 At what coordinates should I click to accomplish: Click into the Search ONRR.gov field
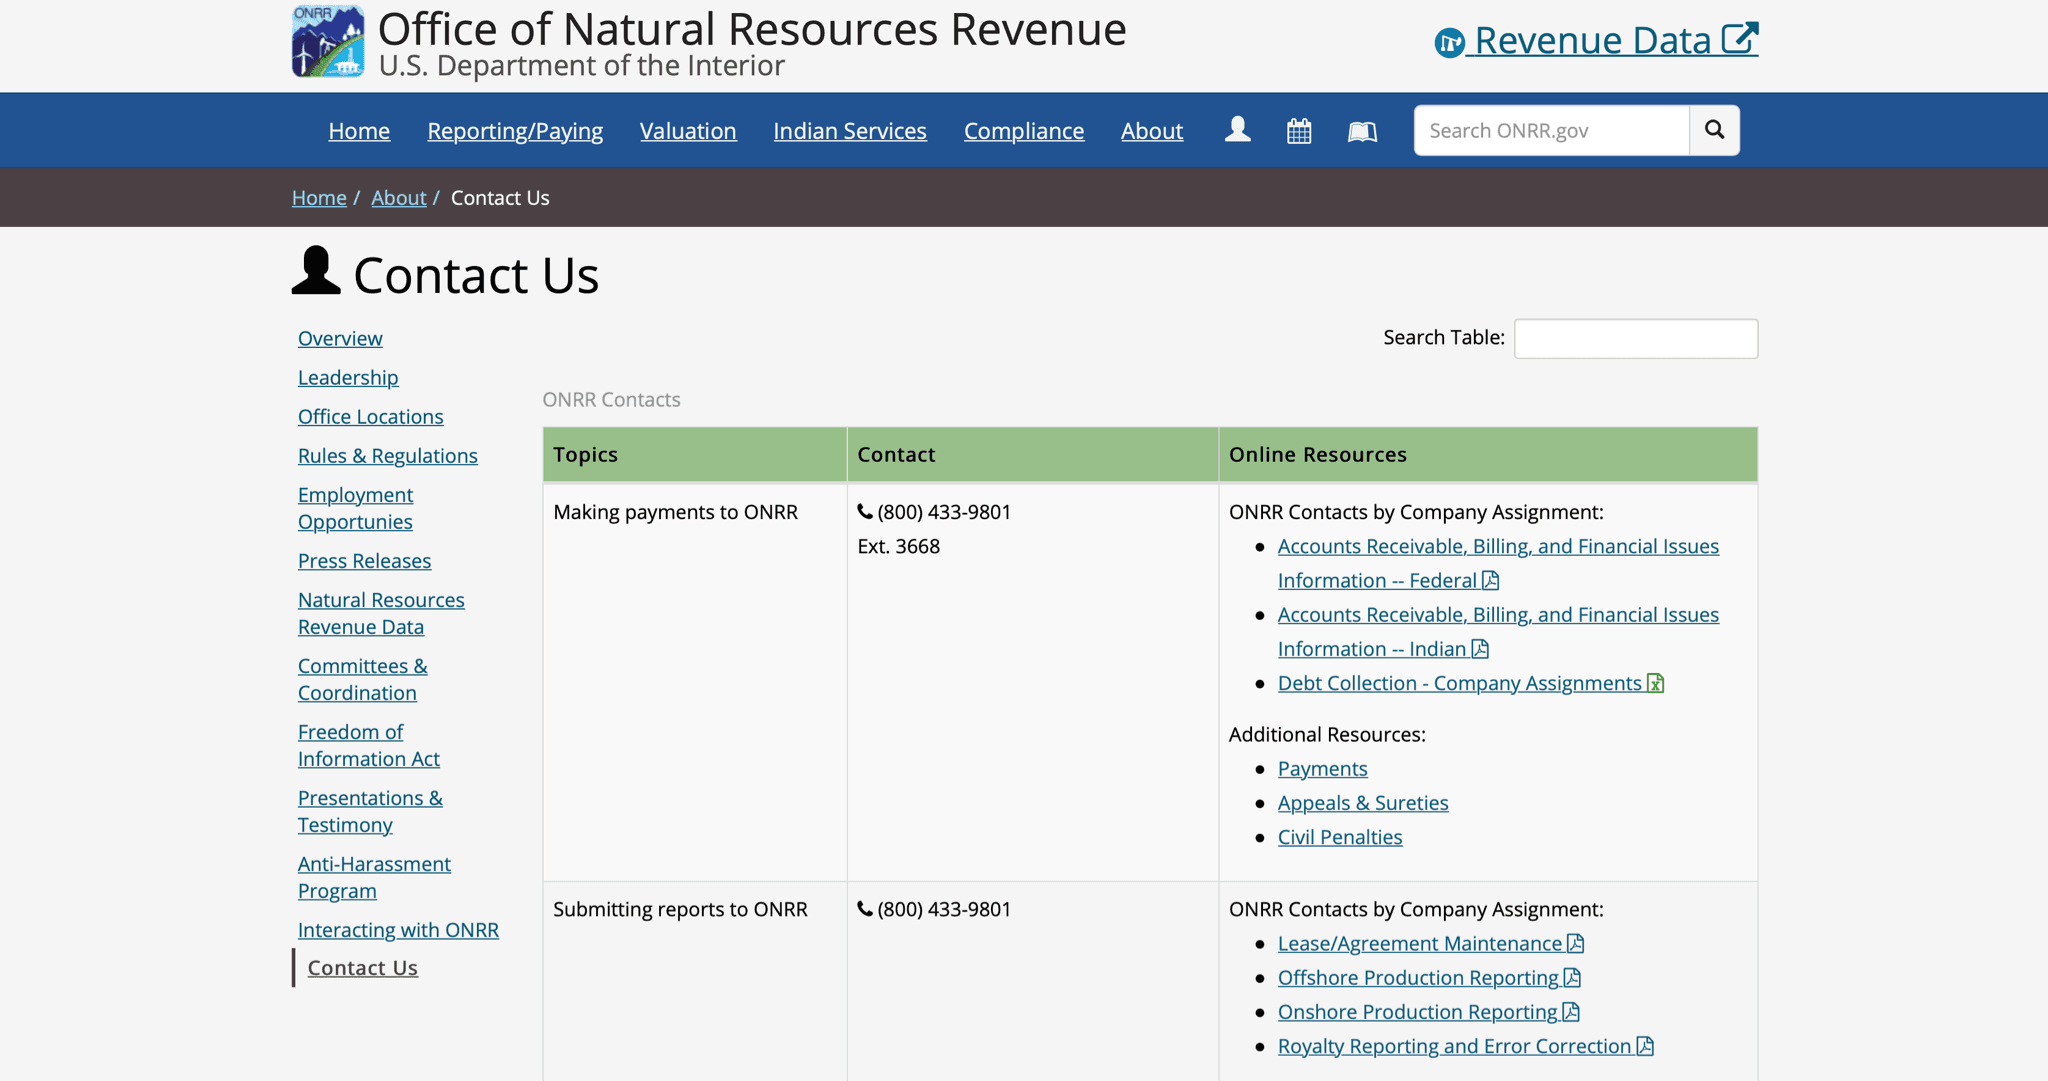coord(1550,130)
